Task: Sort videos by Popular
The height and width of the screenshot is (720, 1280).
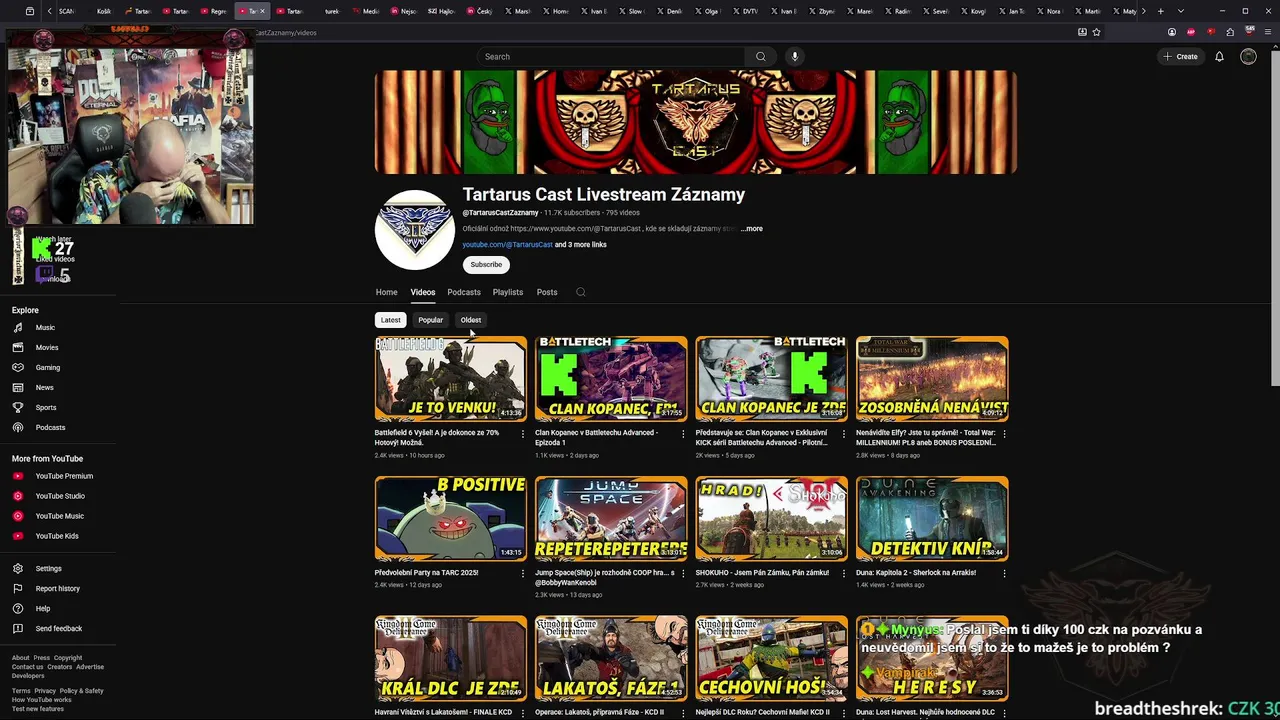Action: pyautogui.click(x=431, y=320)
